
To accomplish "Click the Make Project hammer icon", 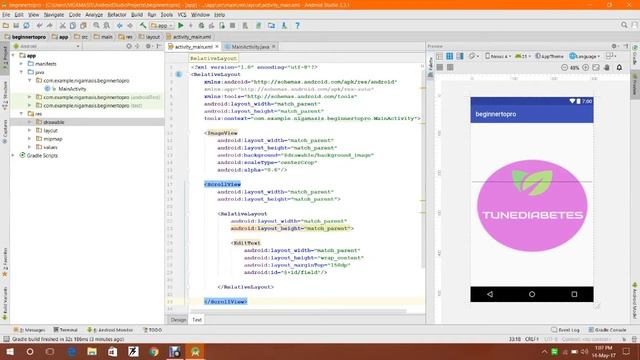I will click(143, 25).
